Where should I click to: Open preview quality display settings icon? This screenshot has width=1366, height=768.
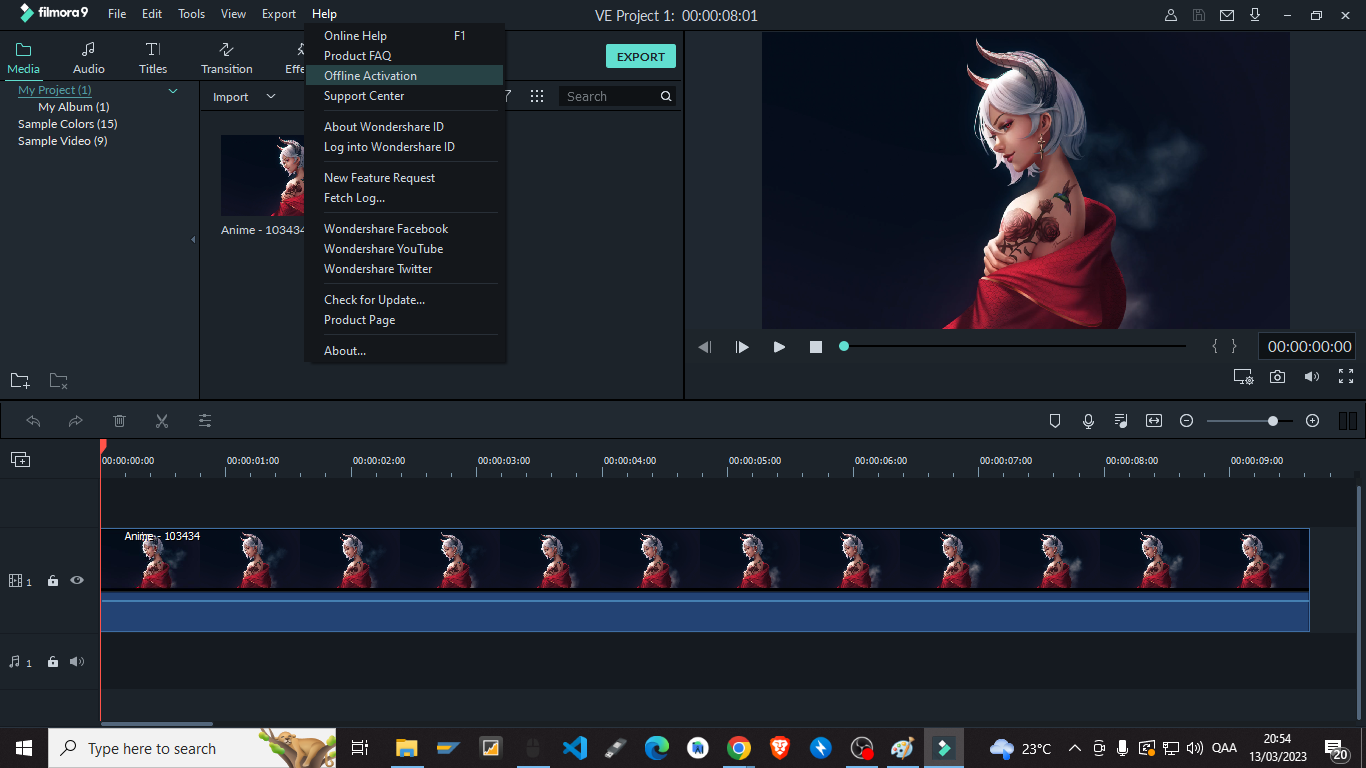pyautogui.click(x=1243, y=377)
